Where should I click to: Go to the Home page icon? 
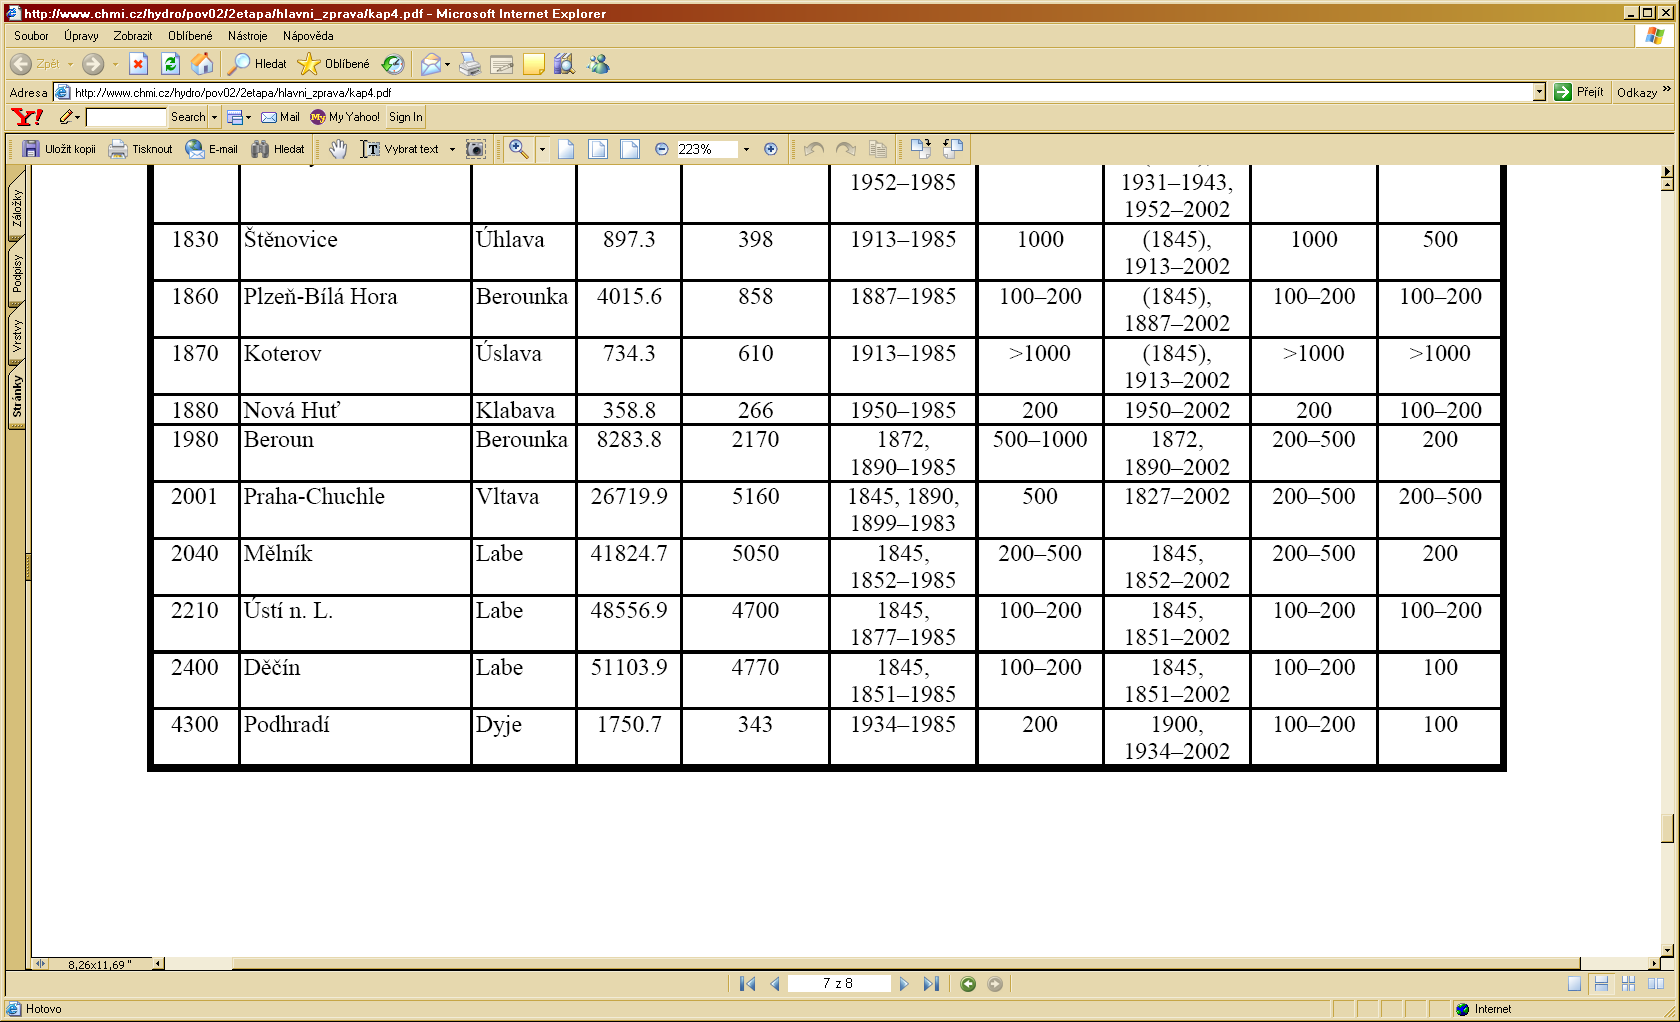coord(202,64)
